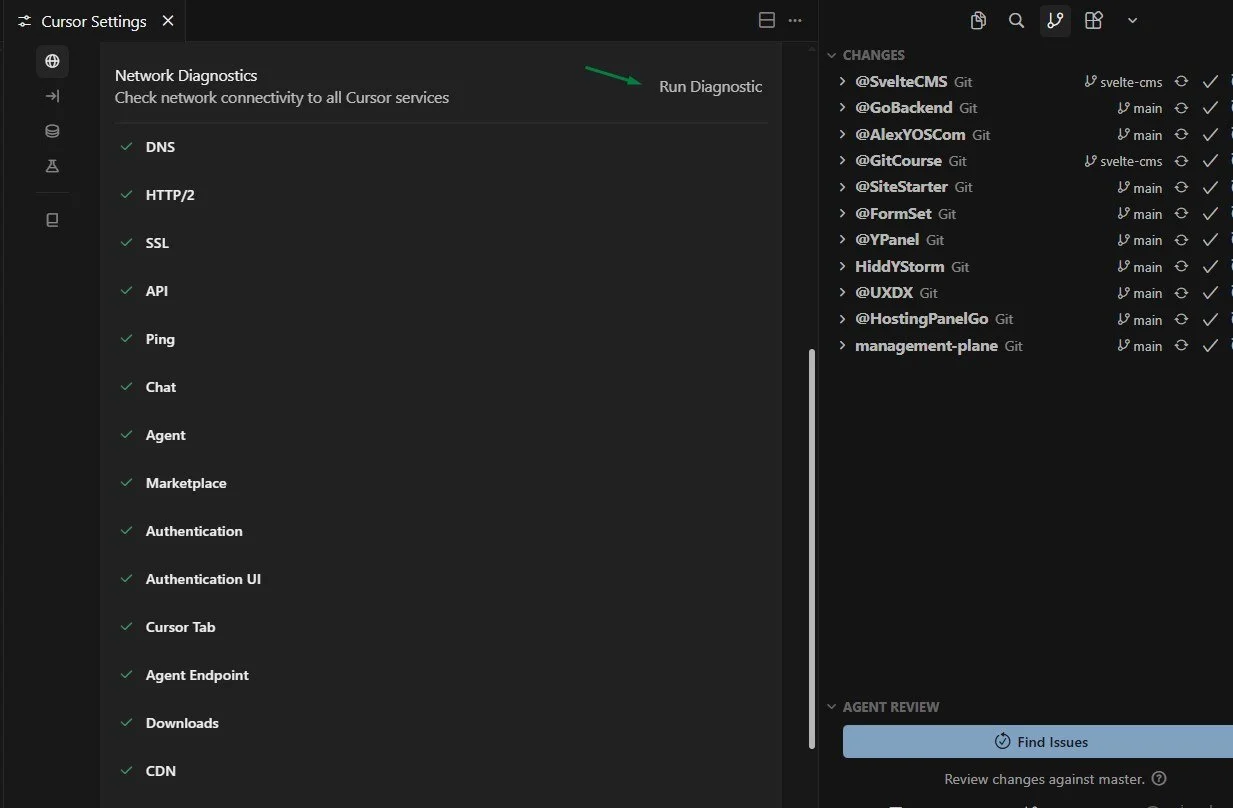Sync changes for @SiteStarter repository
1233x808 pixels.
(1182, 188)
